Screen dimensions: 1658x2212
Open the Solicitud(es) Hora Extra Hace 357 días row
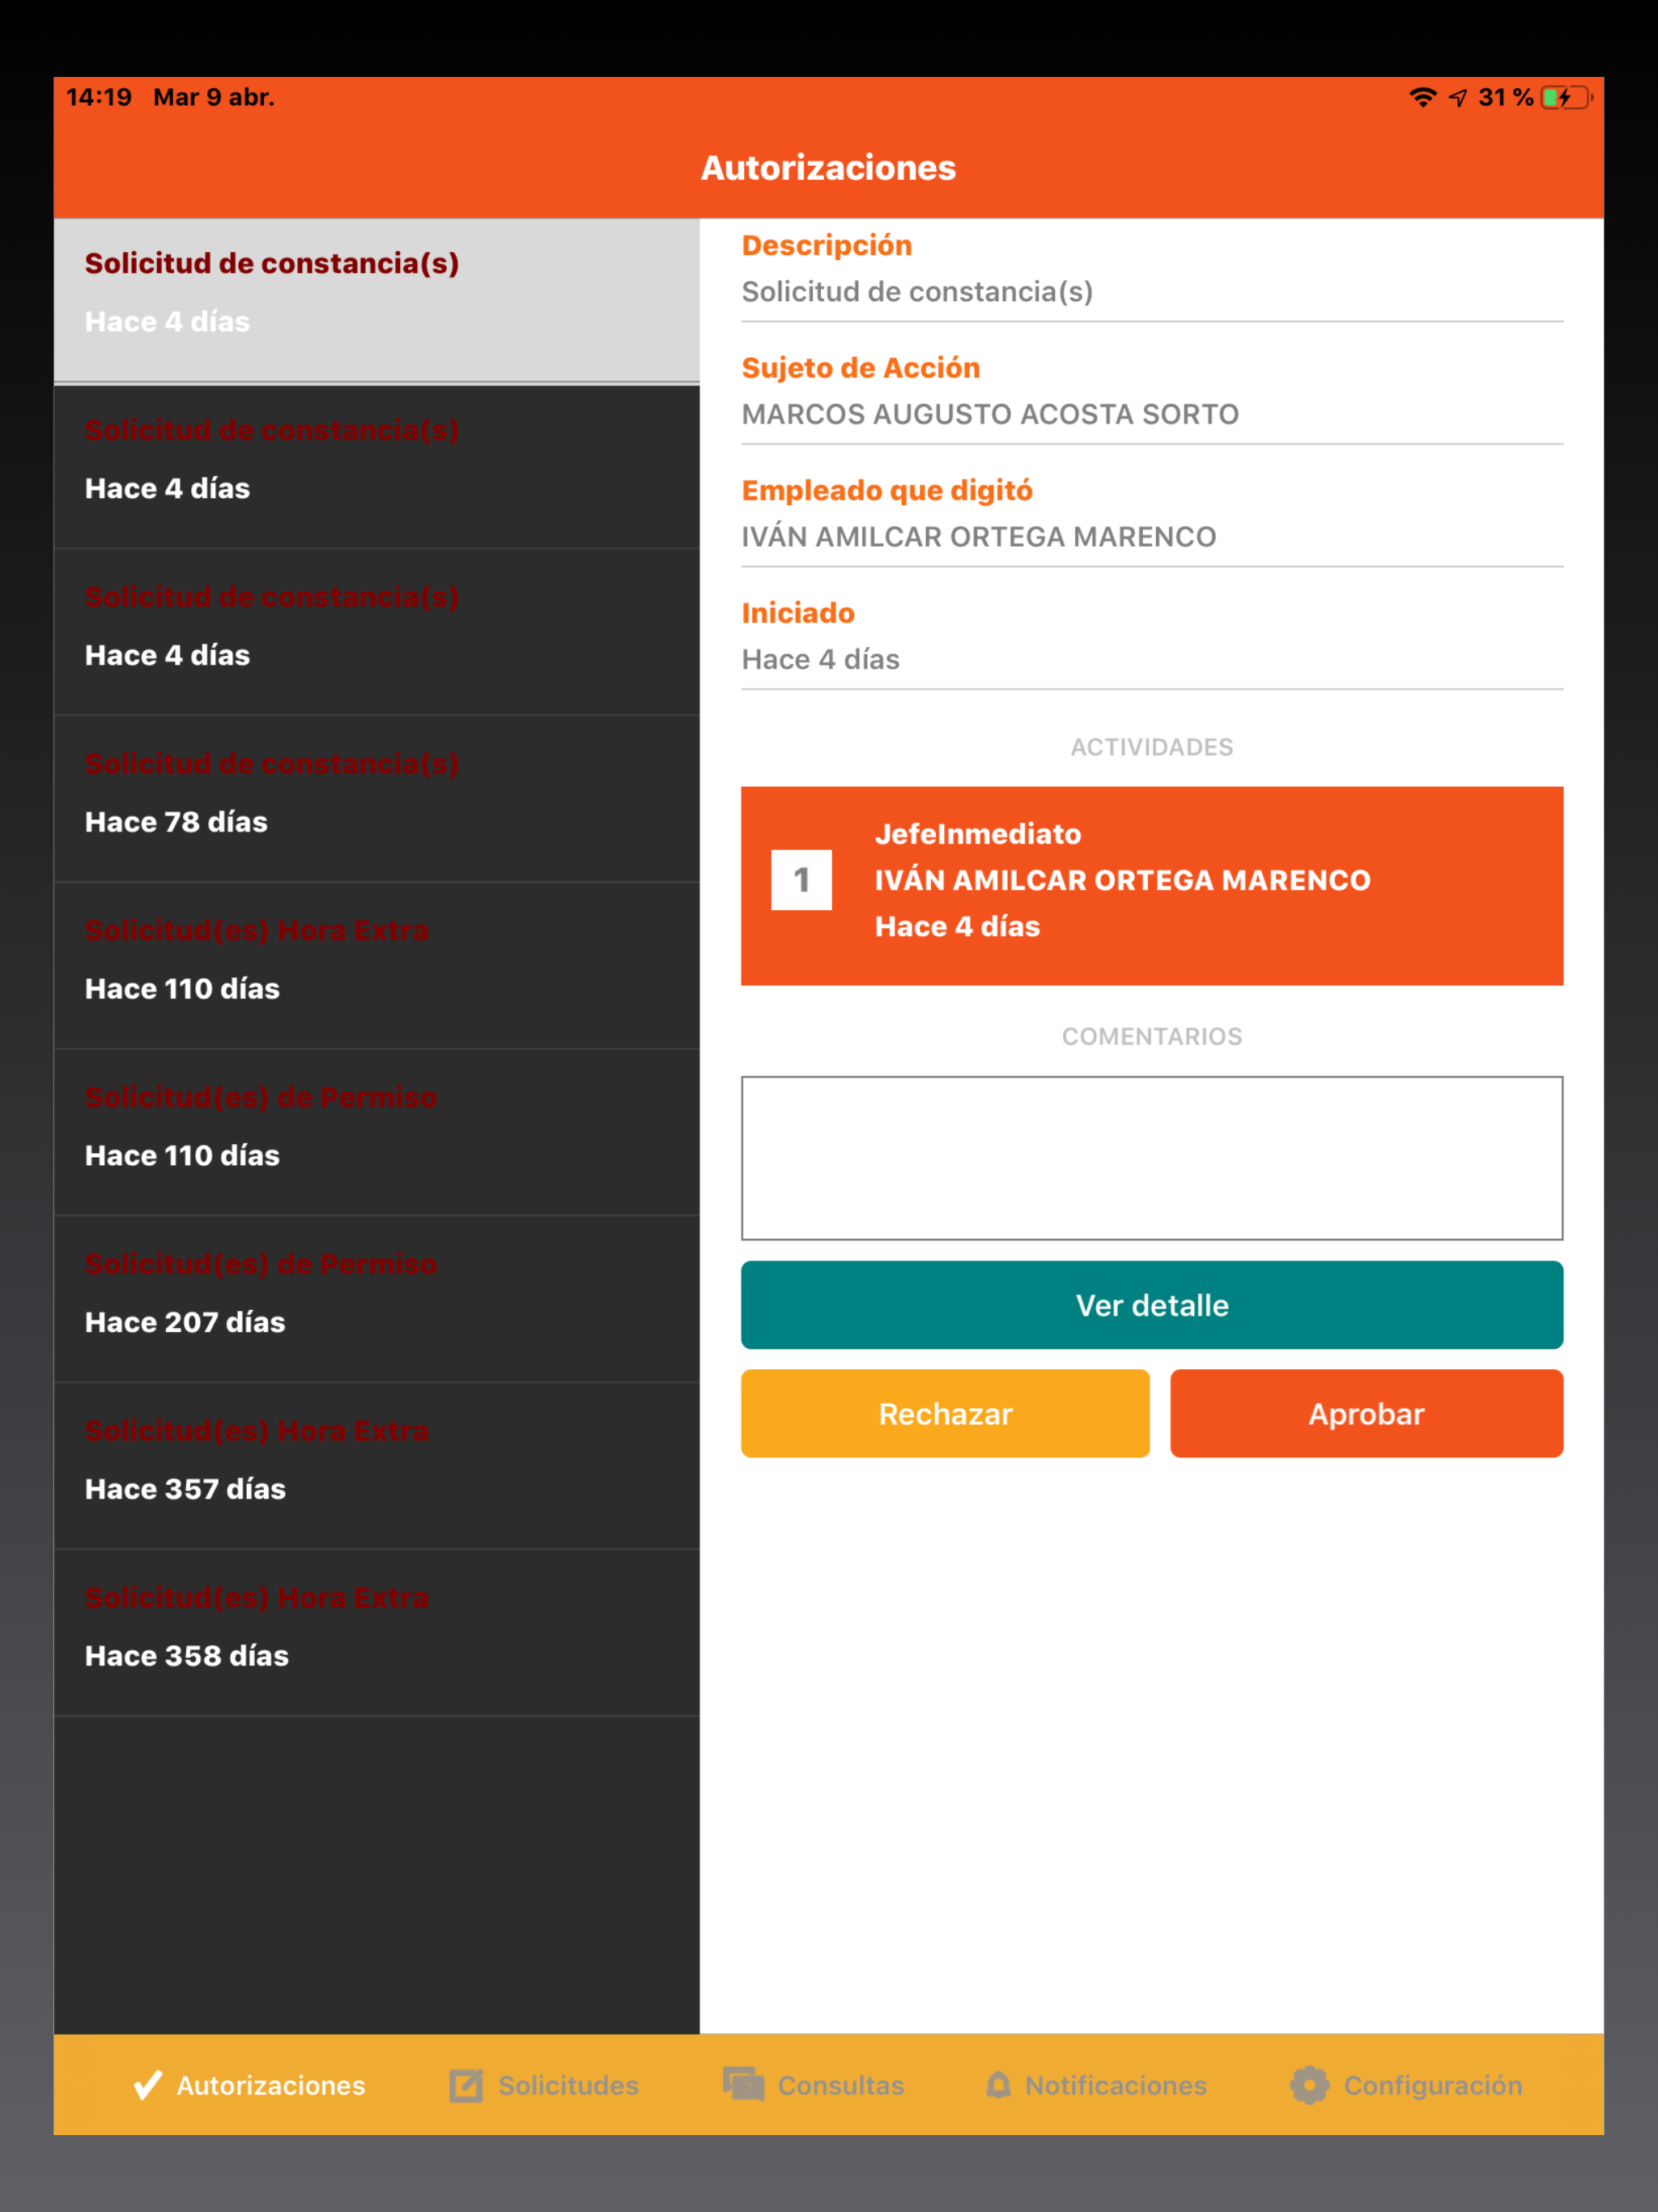pos(377,1467)
